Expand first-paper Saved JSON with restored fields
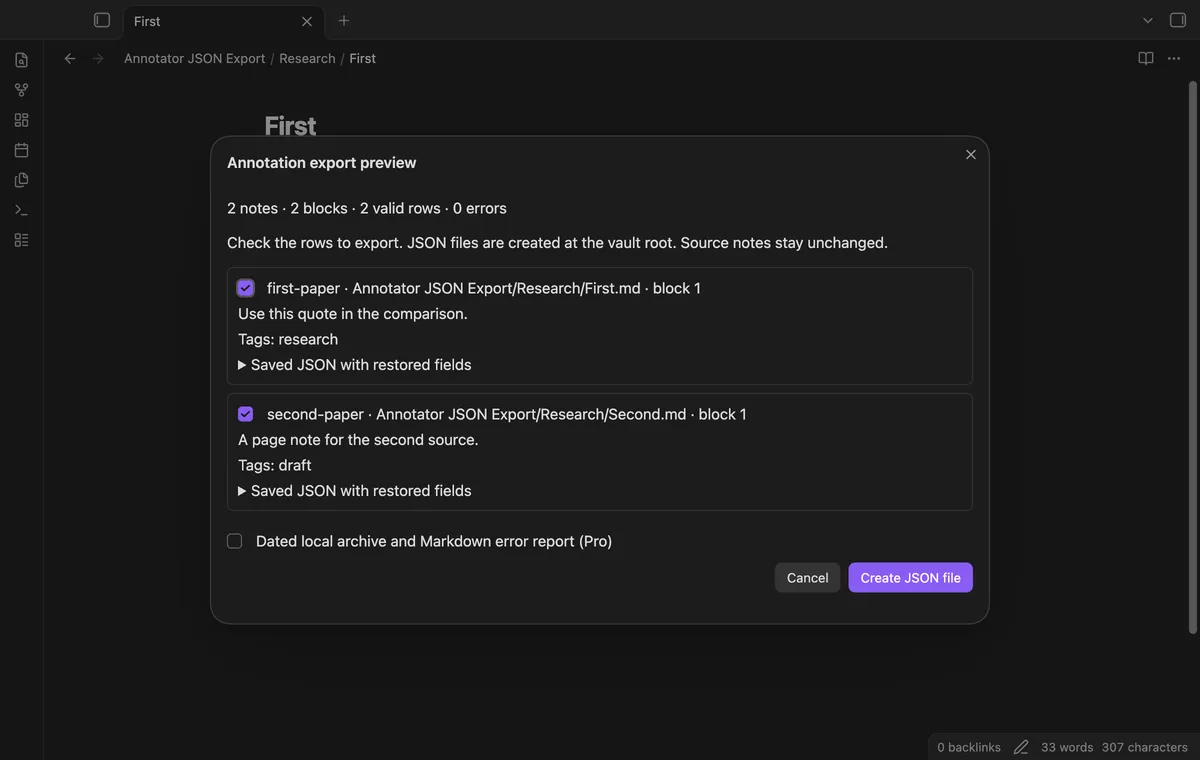 [x=355, y=365]
